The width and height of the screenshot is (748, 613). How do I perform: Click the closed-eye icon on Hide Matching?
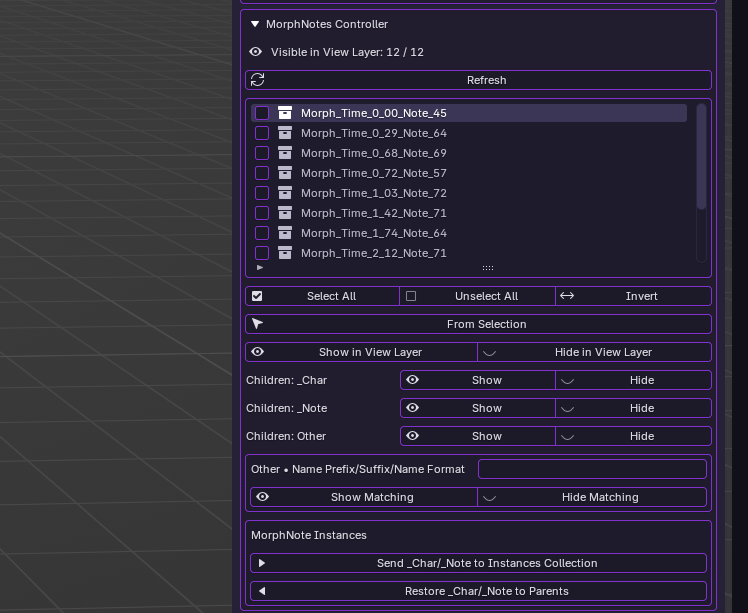489,497
